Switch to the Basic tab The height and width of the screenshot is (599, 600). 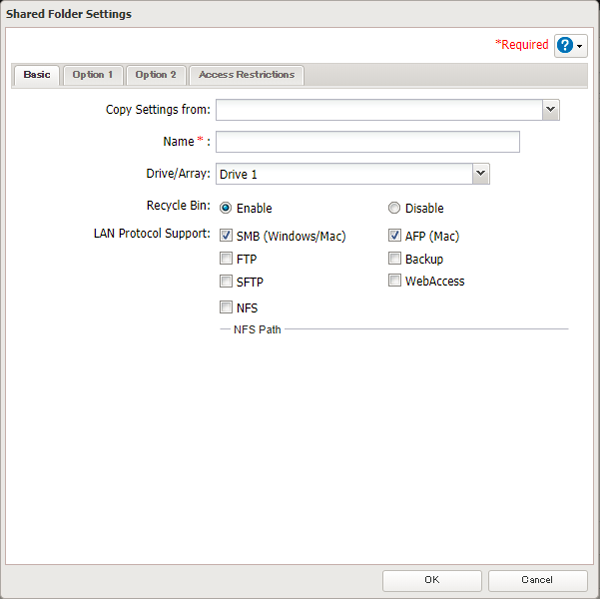pyautogui.click(x=37, y=75)
